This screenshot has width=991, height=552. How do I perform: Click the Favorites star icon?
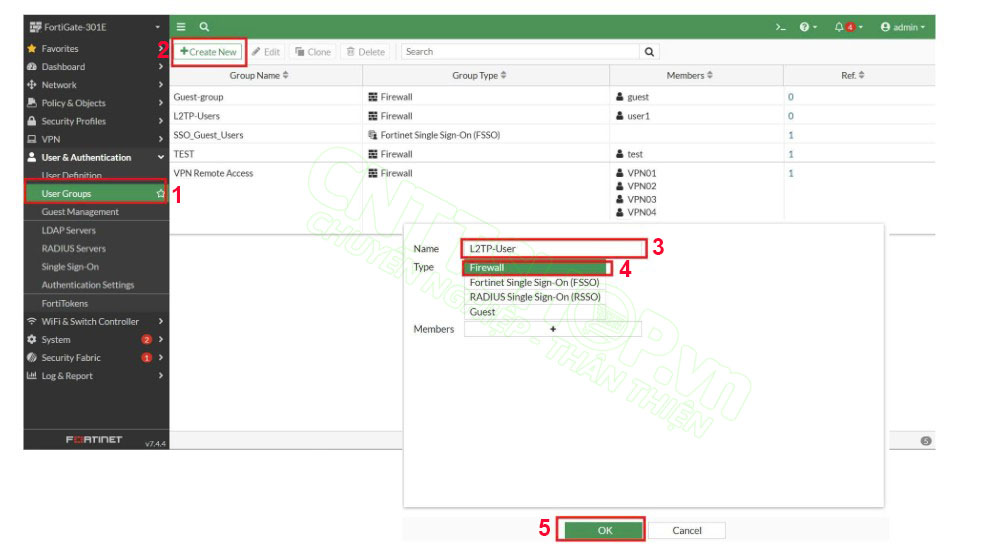pyautogui.click(x=32, y=49)
